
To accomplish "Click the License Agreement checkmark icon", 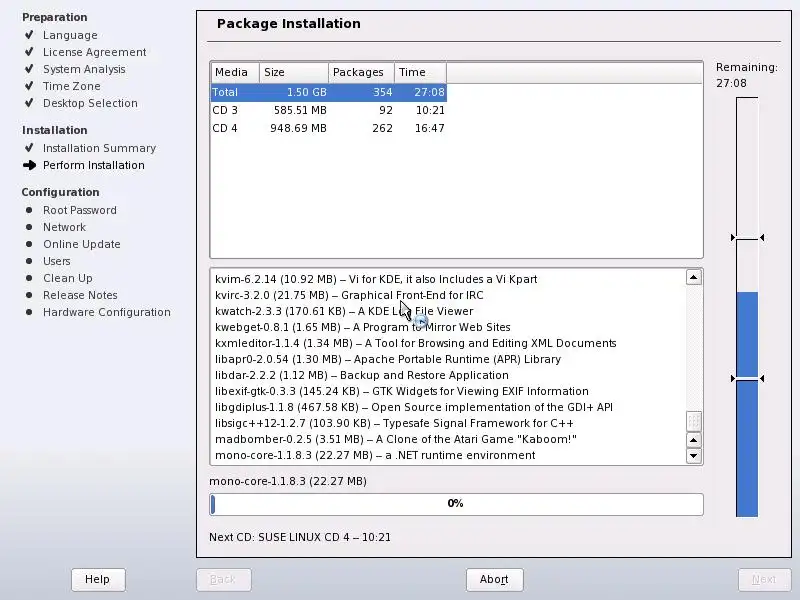I will [29, 52].
